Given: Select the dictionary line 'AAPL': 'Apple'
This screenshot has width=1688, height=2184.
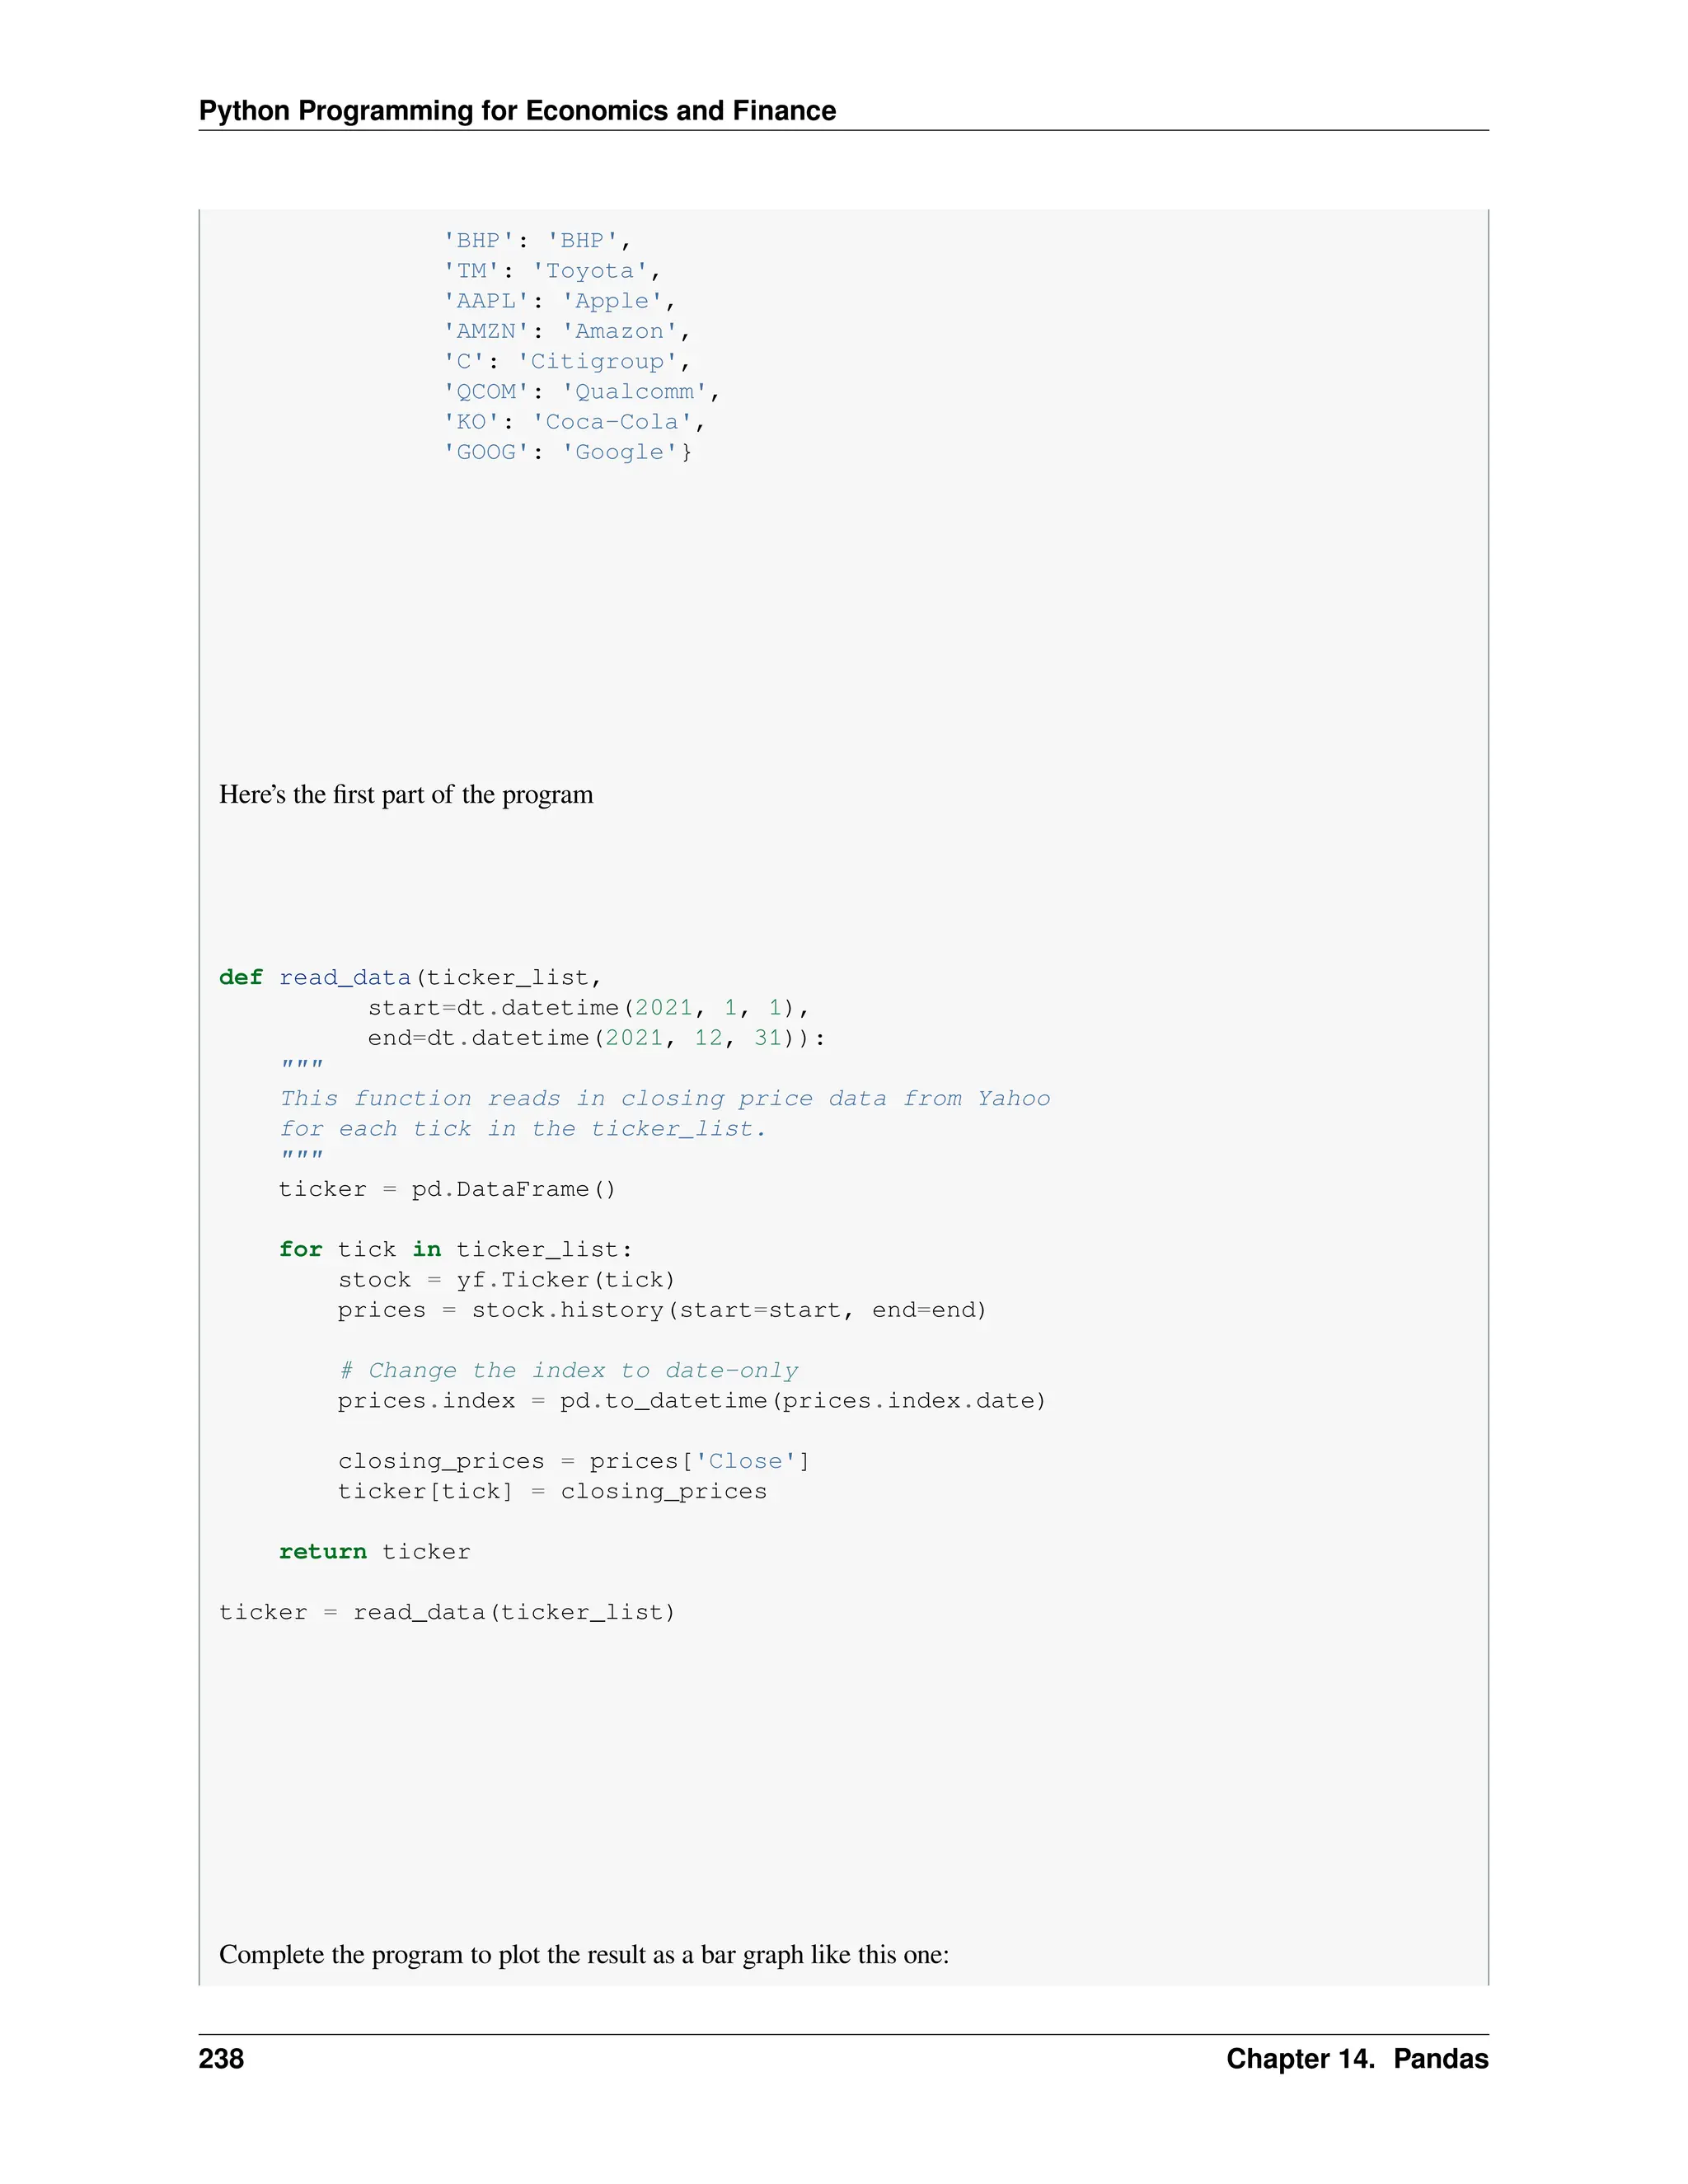Looking at the screenshot, I should pyautogui.click(x=560, y=301).
